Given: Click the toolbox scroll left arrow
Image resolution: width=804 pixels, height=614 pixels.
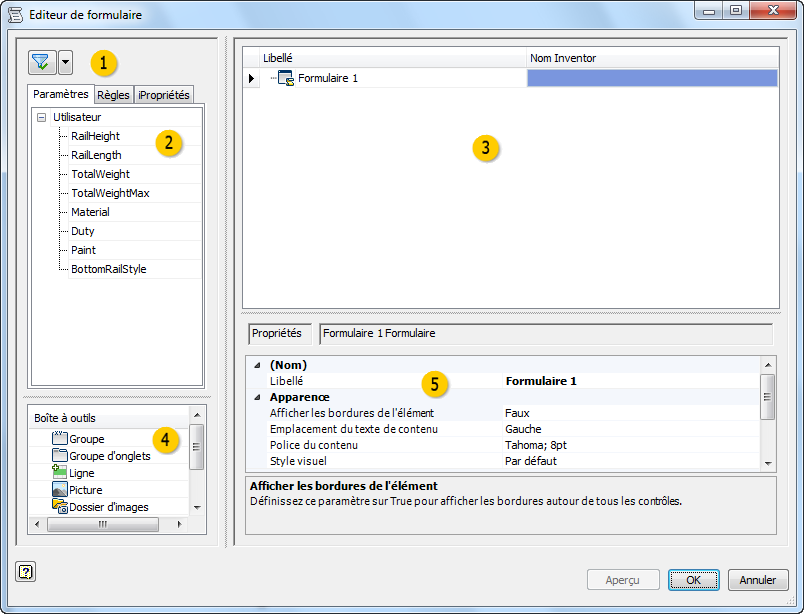Looking at the screenshot, I should (36, 524).
